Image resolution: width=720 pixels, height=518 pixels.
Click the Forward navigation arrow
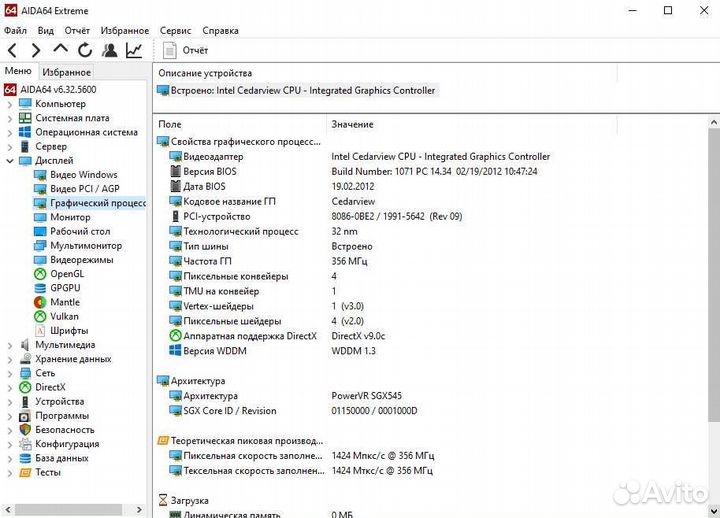point(36,50)
